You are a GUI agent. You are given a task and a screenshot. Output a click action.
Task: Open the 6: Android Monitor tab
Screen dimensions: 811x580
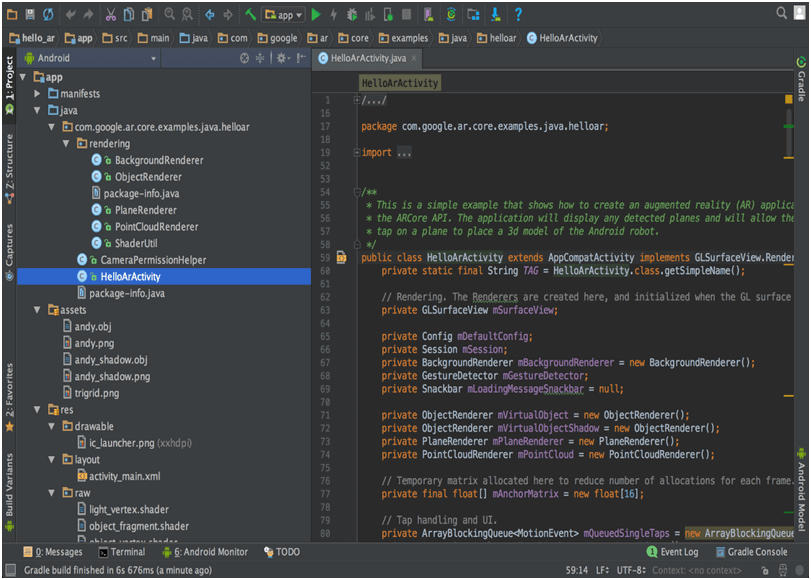click(x=205, y=552)
